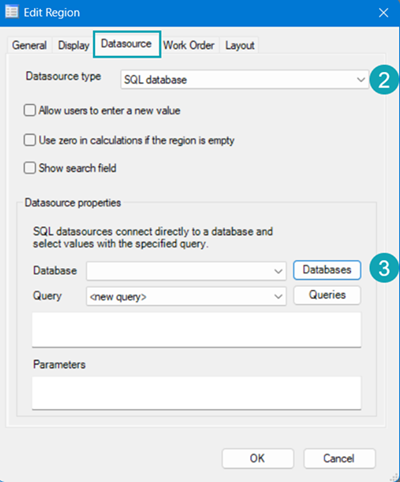Click the Parameters text area
Viewport: 400px width, 482px height.
[196, 393]
